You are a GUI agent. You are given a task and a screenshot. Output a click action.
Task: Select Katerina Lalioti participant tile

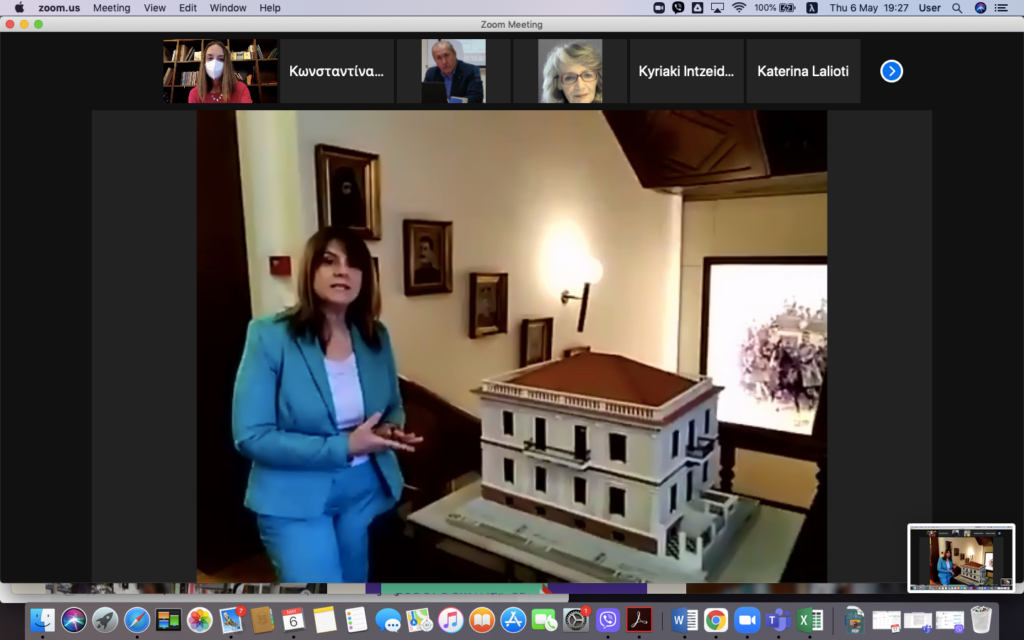(803, 71)
